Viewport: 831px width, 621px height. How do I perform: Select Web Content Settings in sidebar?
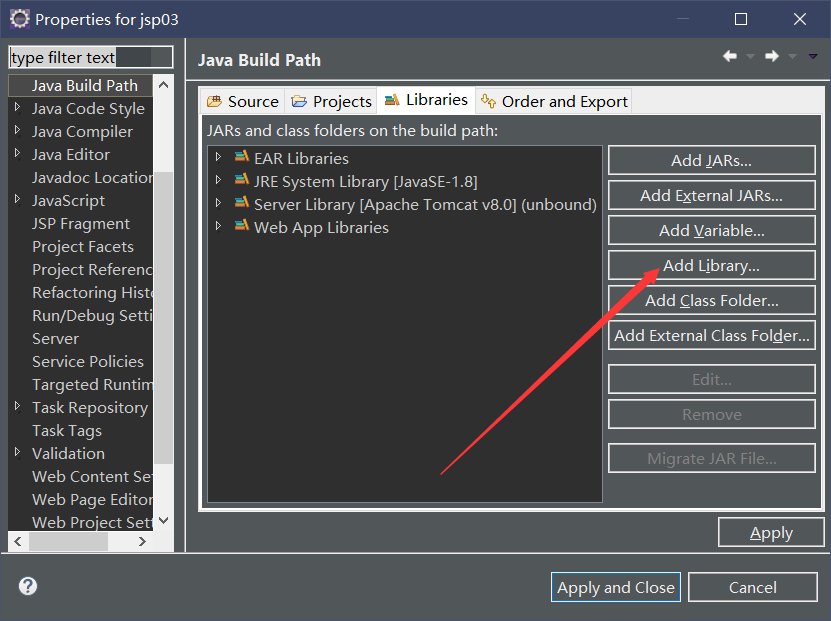92,476
